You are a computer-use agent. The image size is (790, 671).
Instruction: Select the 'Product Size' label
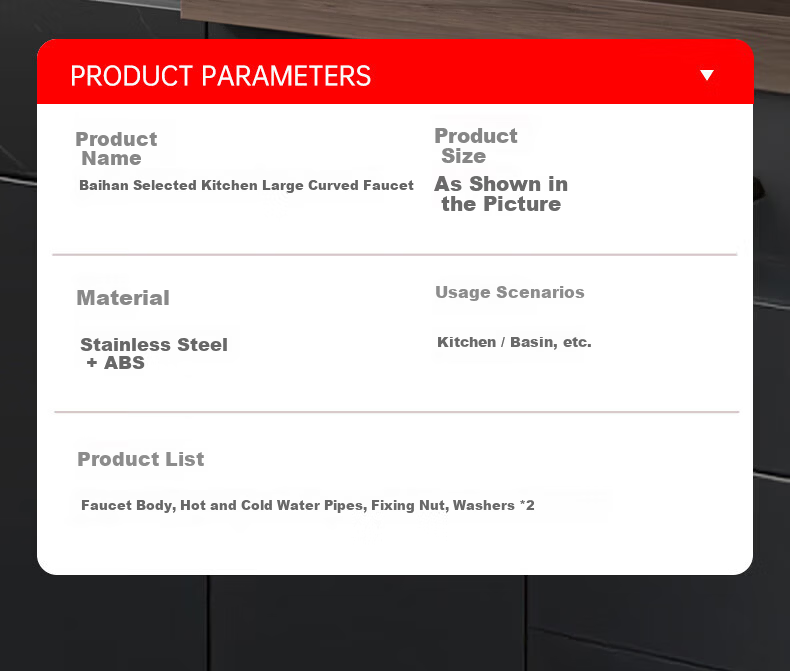pyautogui.click(x=476, y=146)
